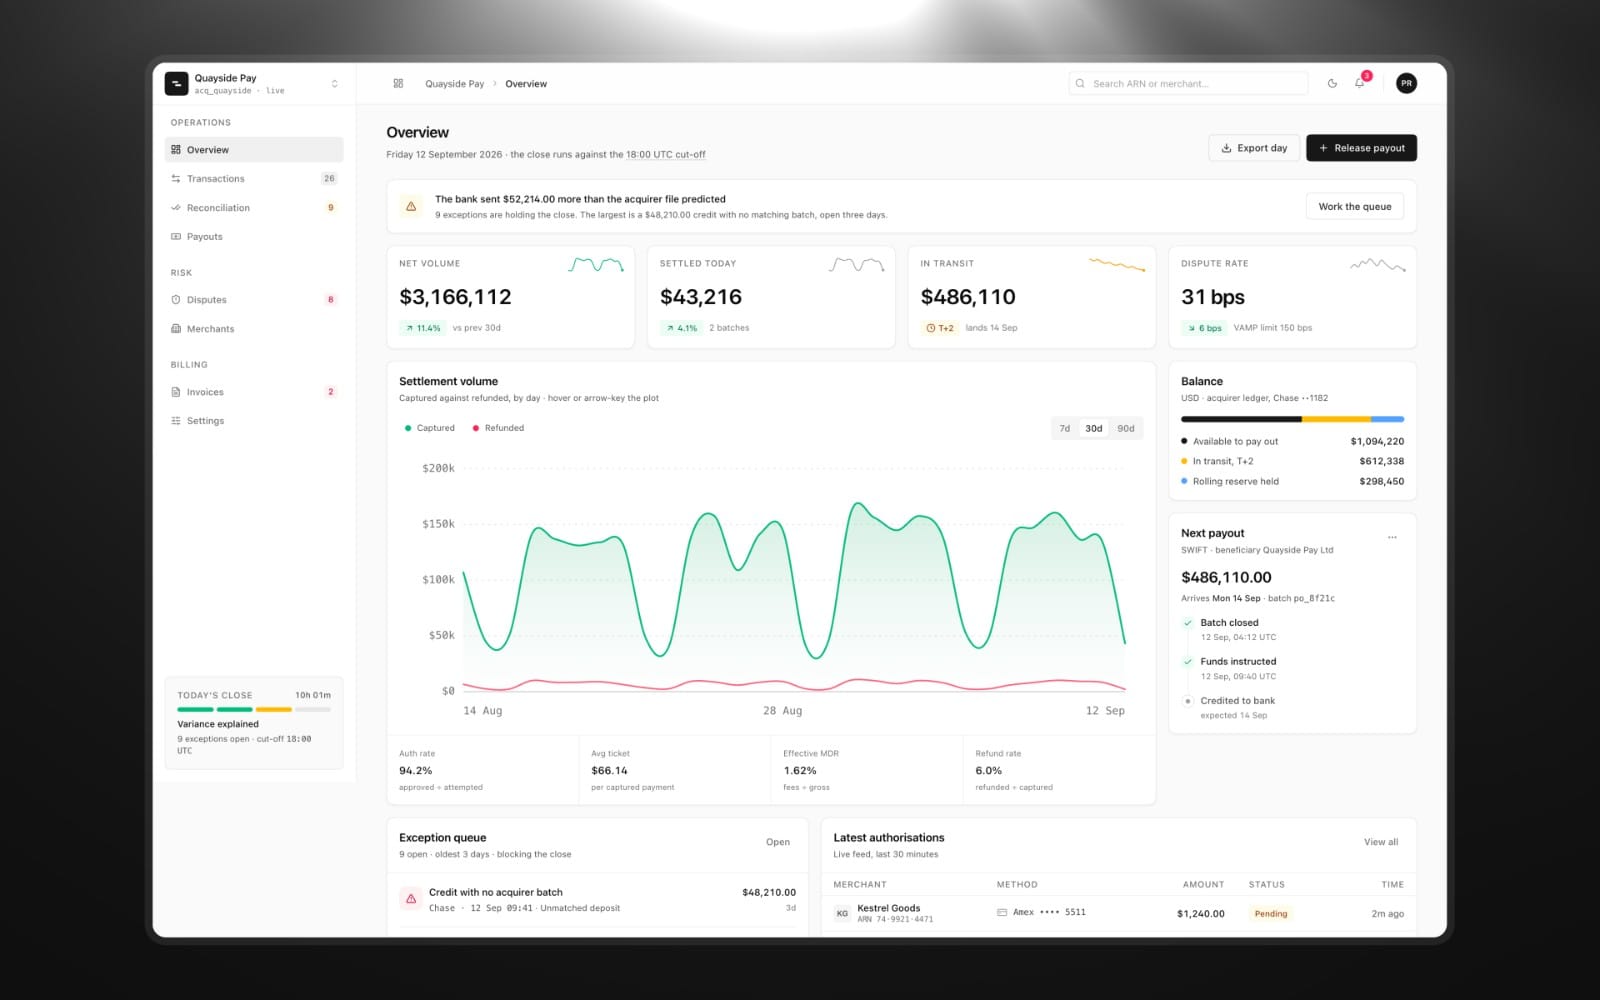Screen dimensions: 1600x1000
Task: Click the Work the queue button
Action: (1355, 207)
